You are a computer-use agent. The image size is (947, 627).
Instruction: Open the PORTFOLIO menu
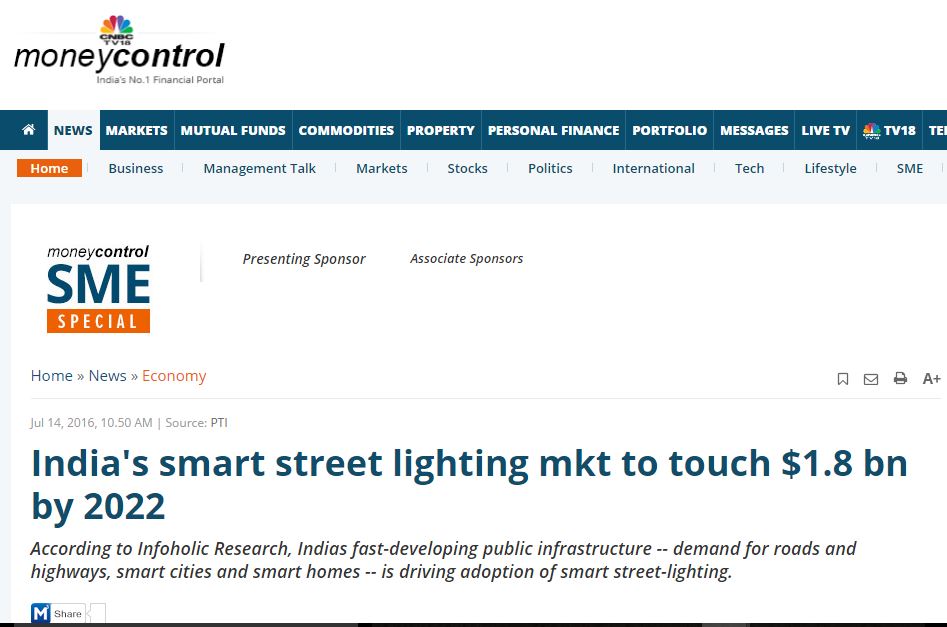(670, 130)
